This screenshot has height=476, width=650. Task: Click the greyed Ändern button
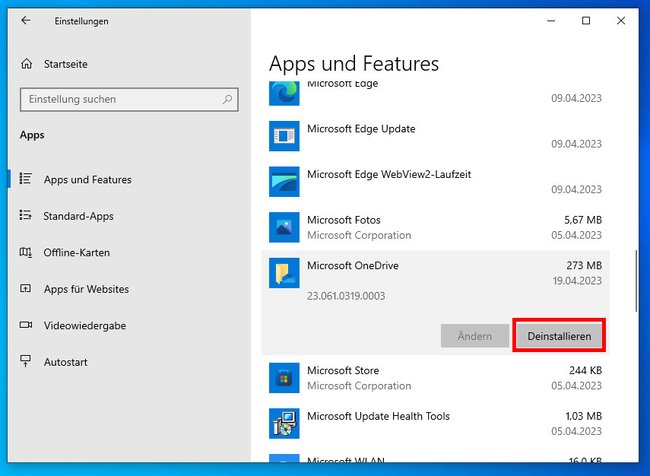click(475, 336)
